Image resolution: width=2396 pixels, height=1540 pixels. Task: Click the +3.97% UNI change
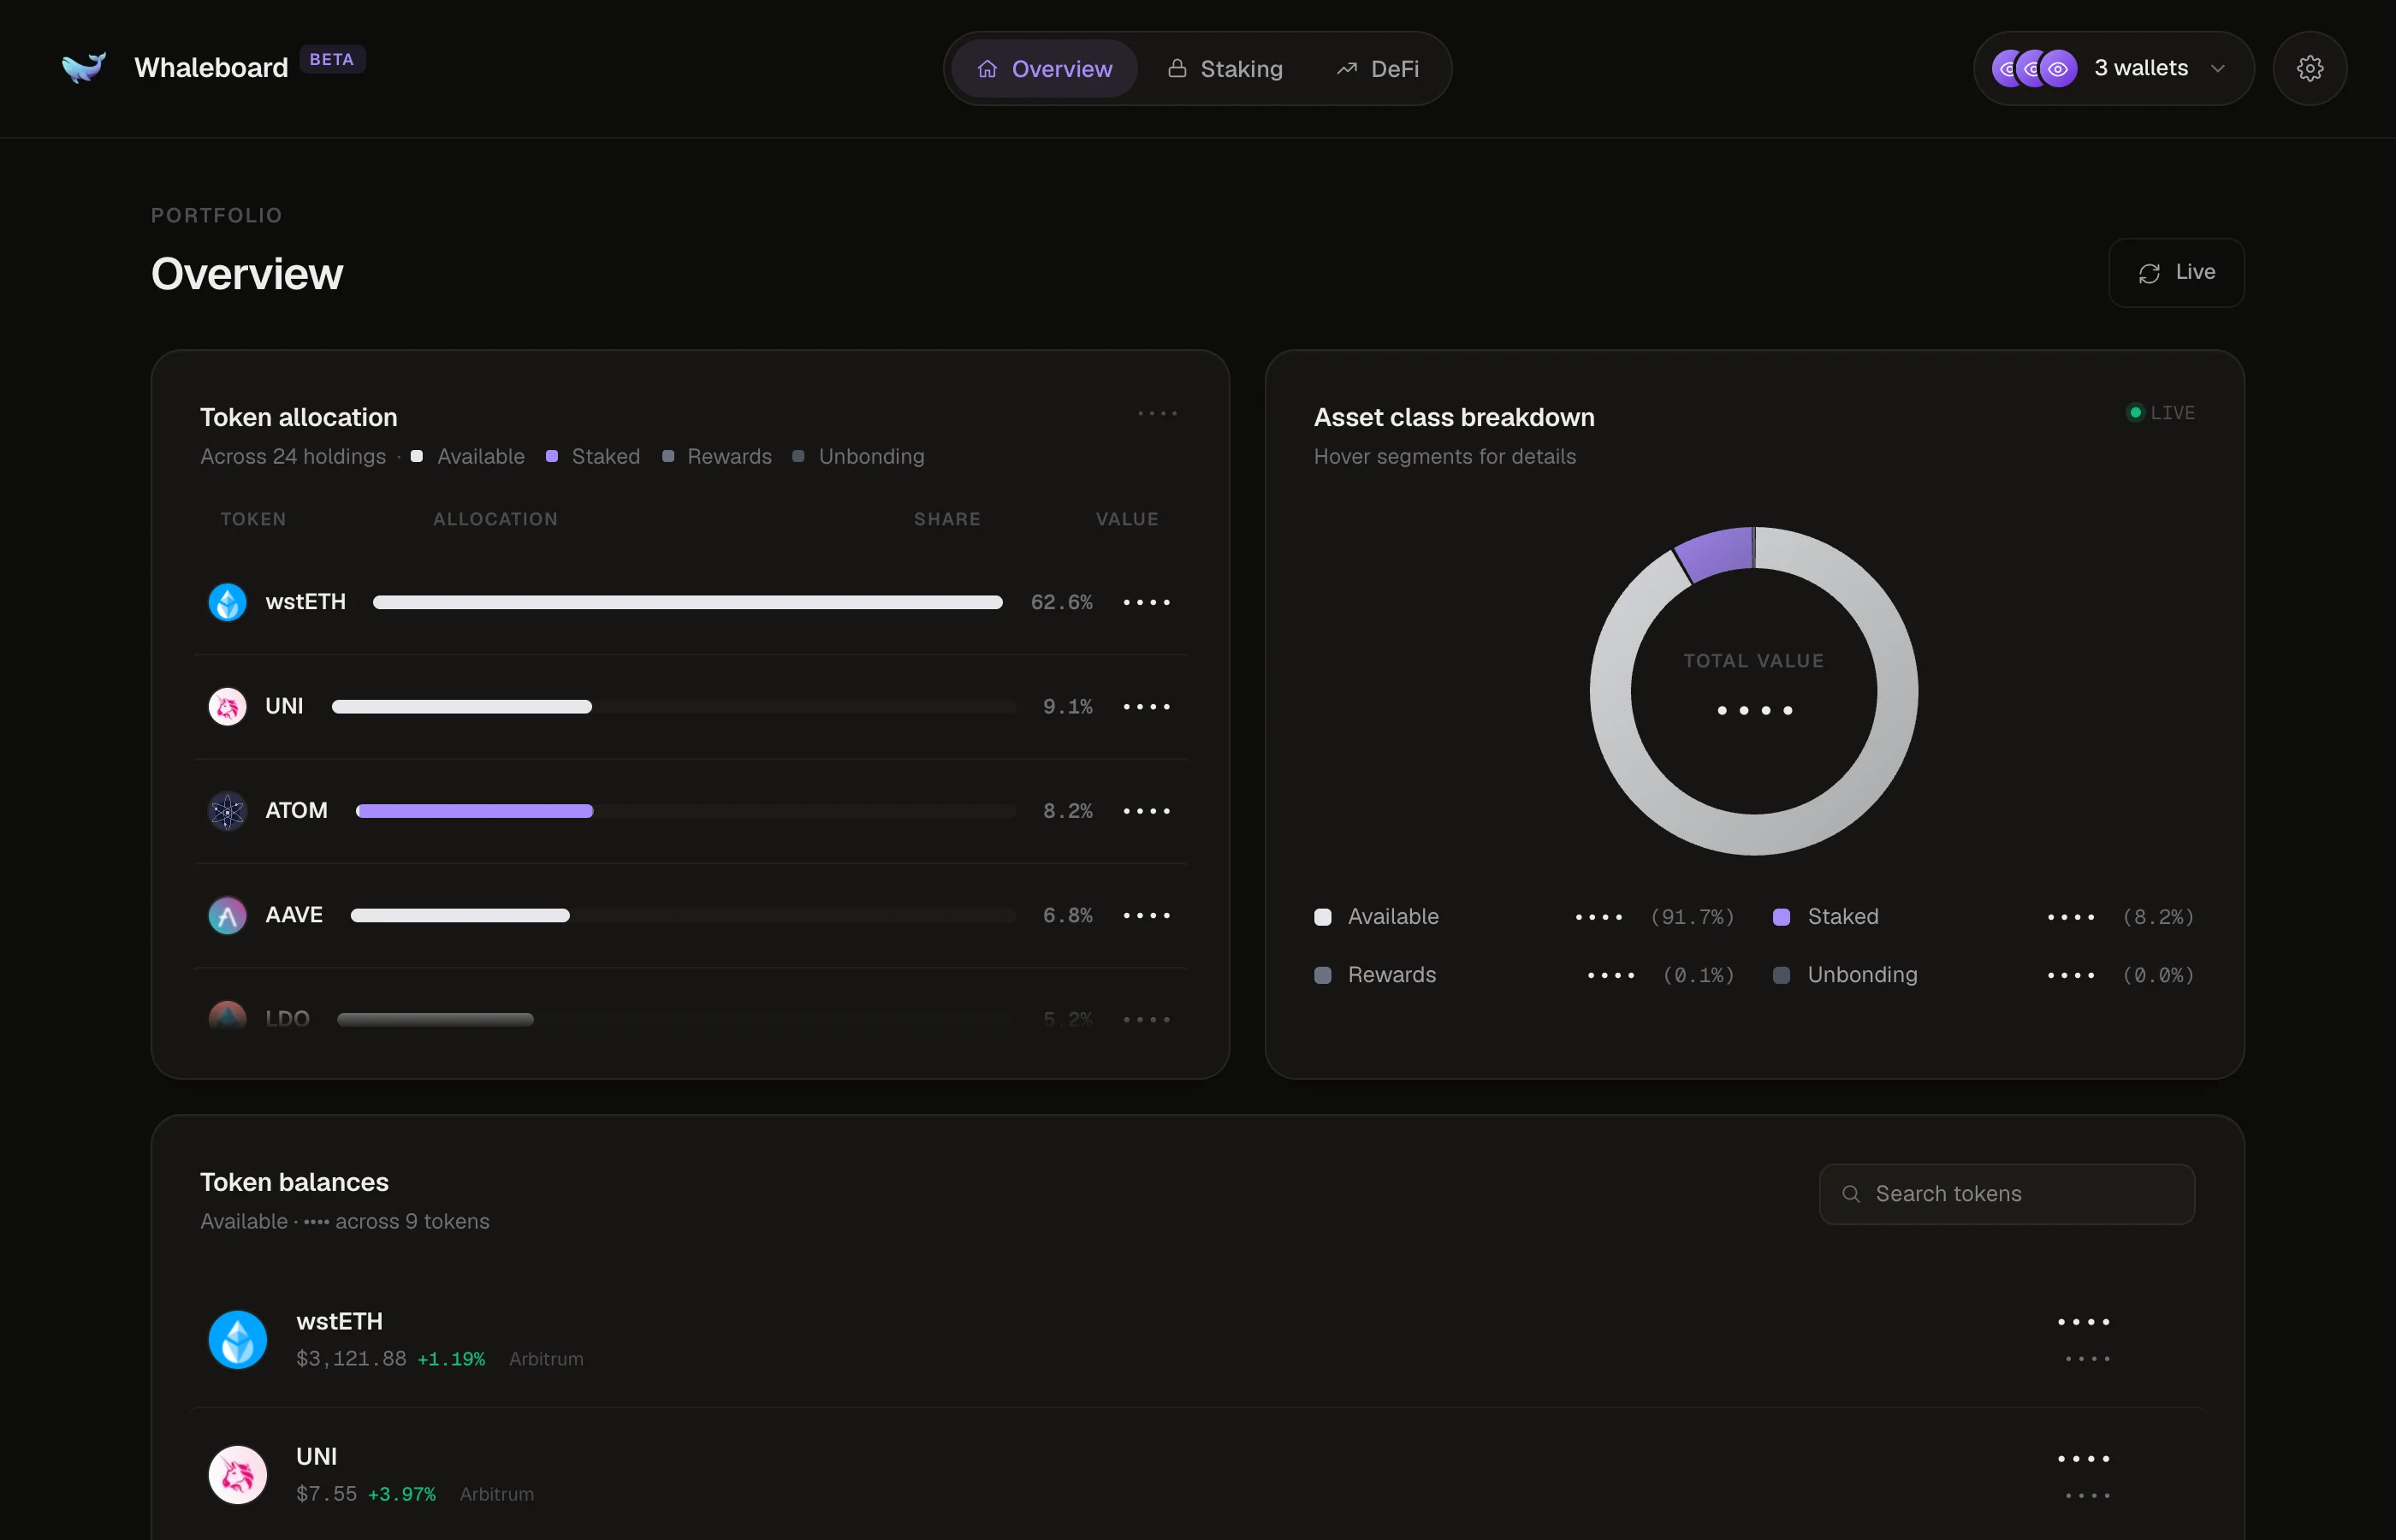[402, 1494]
